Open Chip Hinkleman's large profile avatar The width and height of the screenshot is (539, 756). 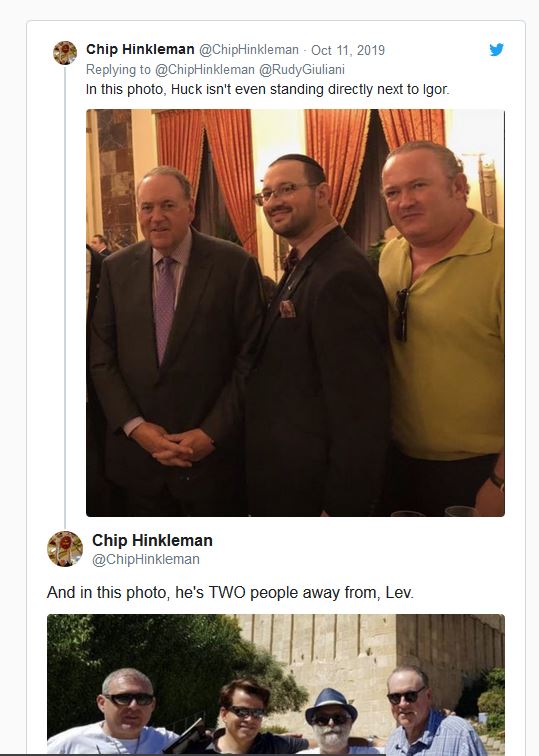(x=65, y=549)
